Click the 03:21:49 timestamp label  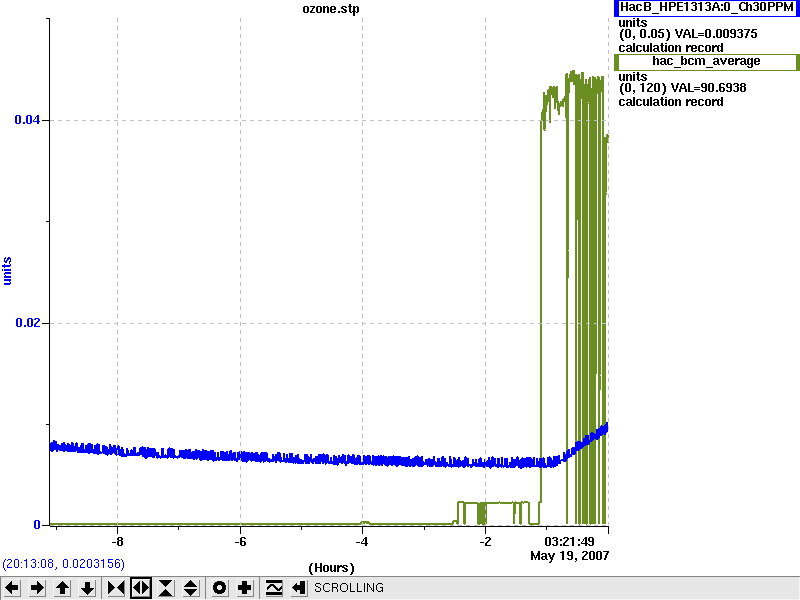click(569, 541)
